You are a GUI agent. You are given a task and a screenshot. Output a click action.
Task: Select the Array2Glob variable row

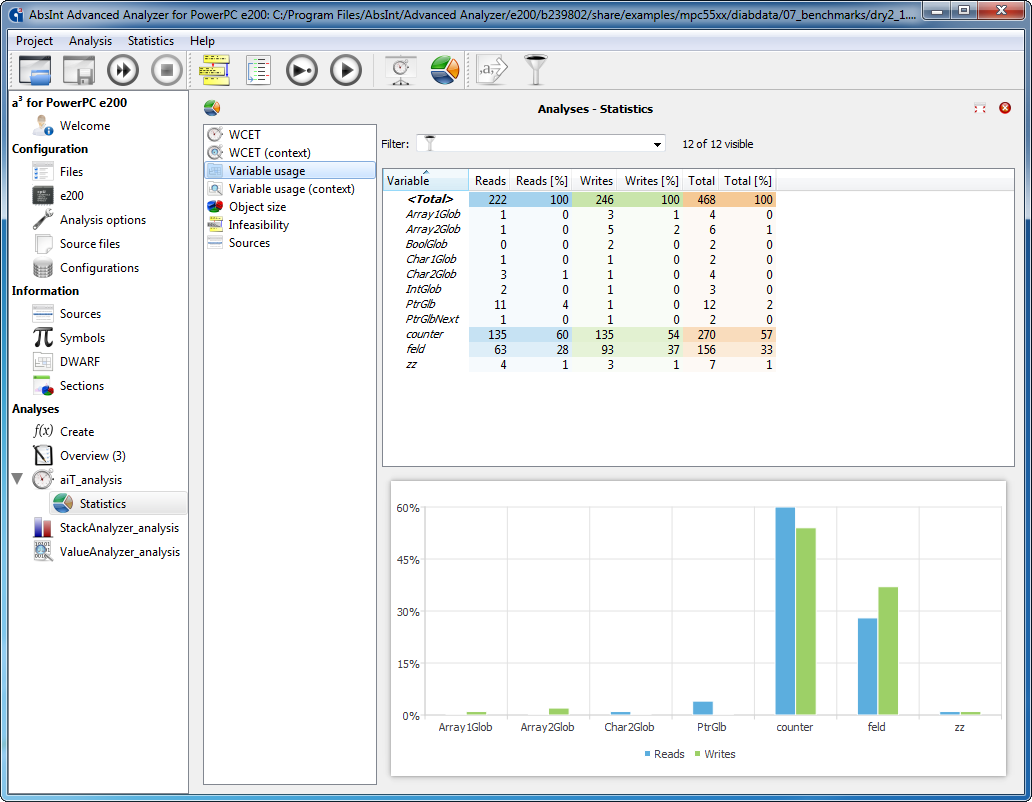(579, 230)
